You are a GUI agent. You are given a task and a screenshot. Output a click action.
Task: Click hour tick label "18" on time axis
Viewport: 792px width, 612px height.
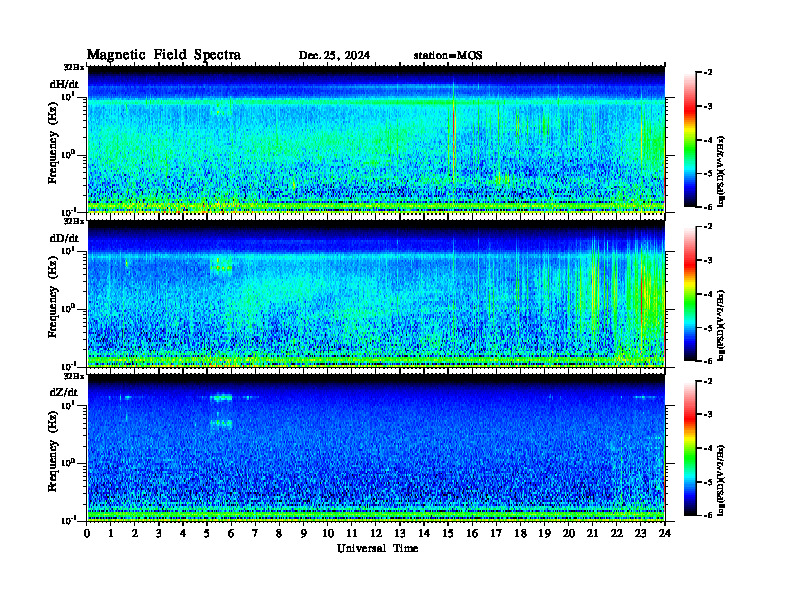(x=520, y=533)
